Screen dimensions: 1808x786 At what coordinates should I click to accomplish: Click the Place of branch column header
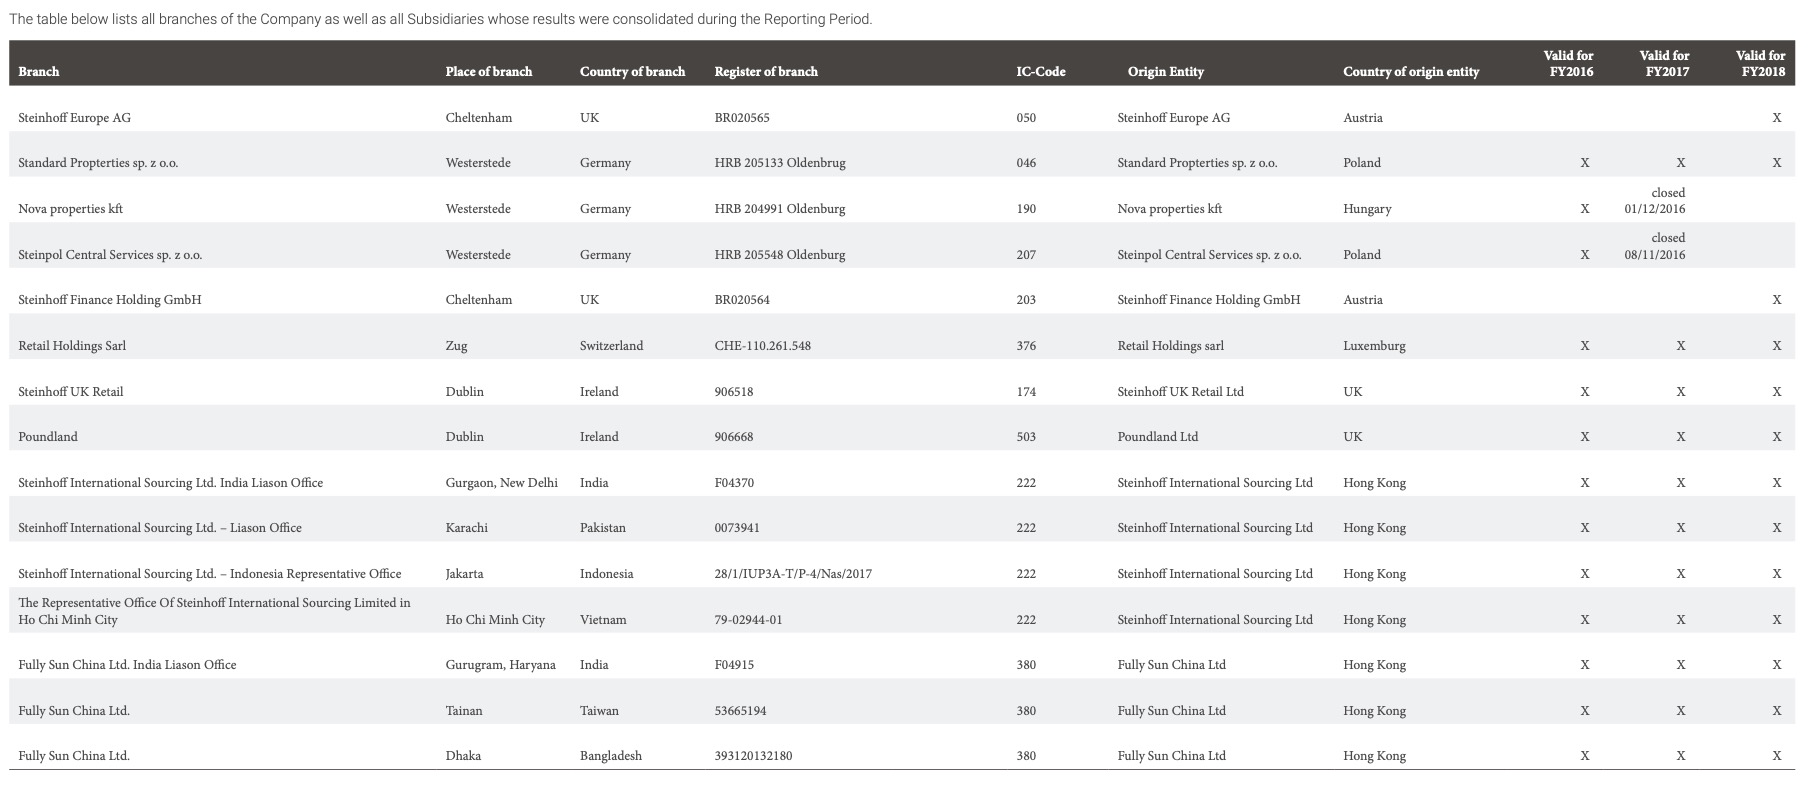tap(489, 72)
